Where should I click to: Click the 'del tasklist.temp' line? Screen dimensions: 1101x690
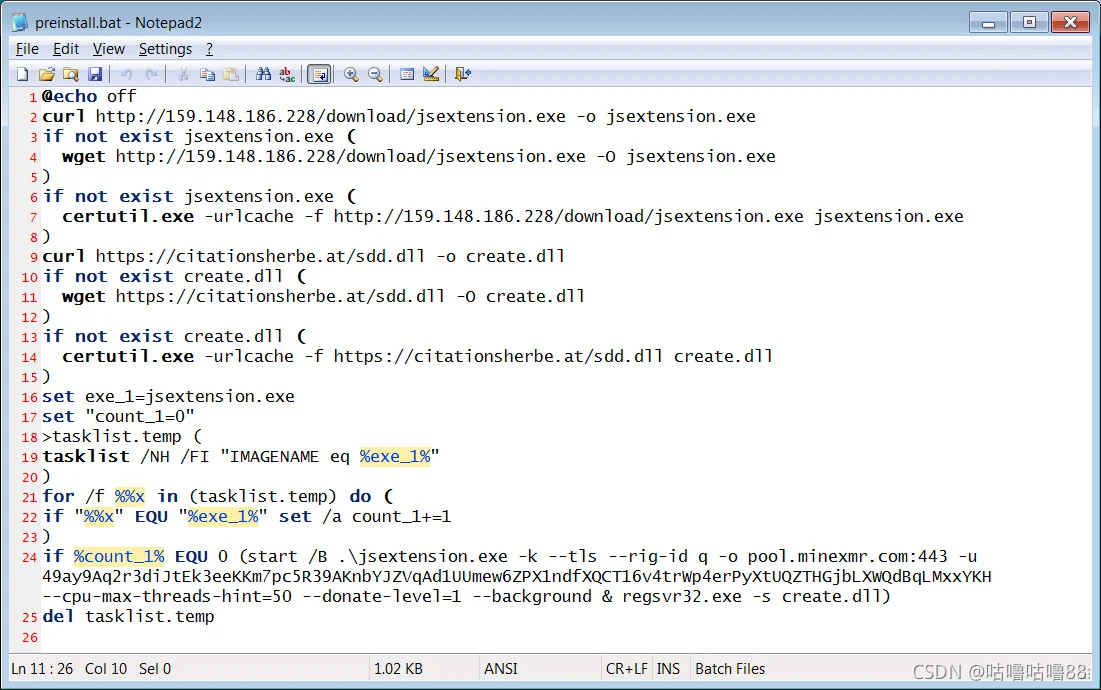(x=128, y=617)
